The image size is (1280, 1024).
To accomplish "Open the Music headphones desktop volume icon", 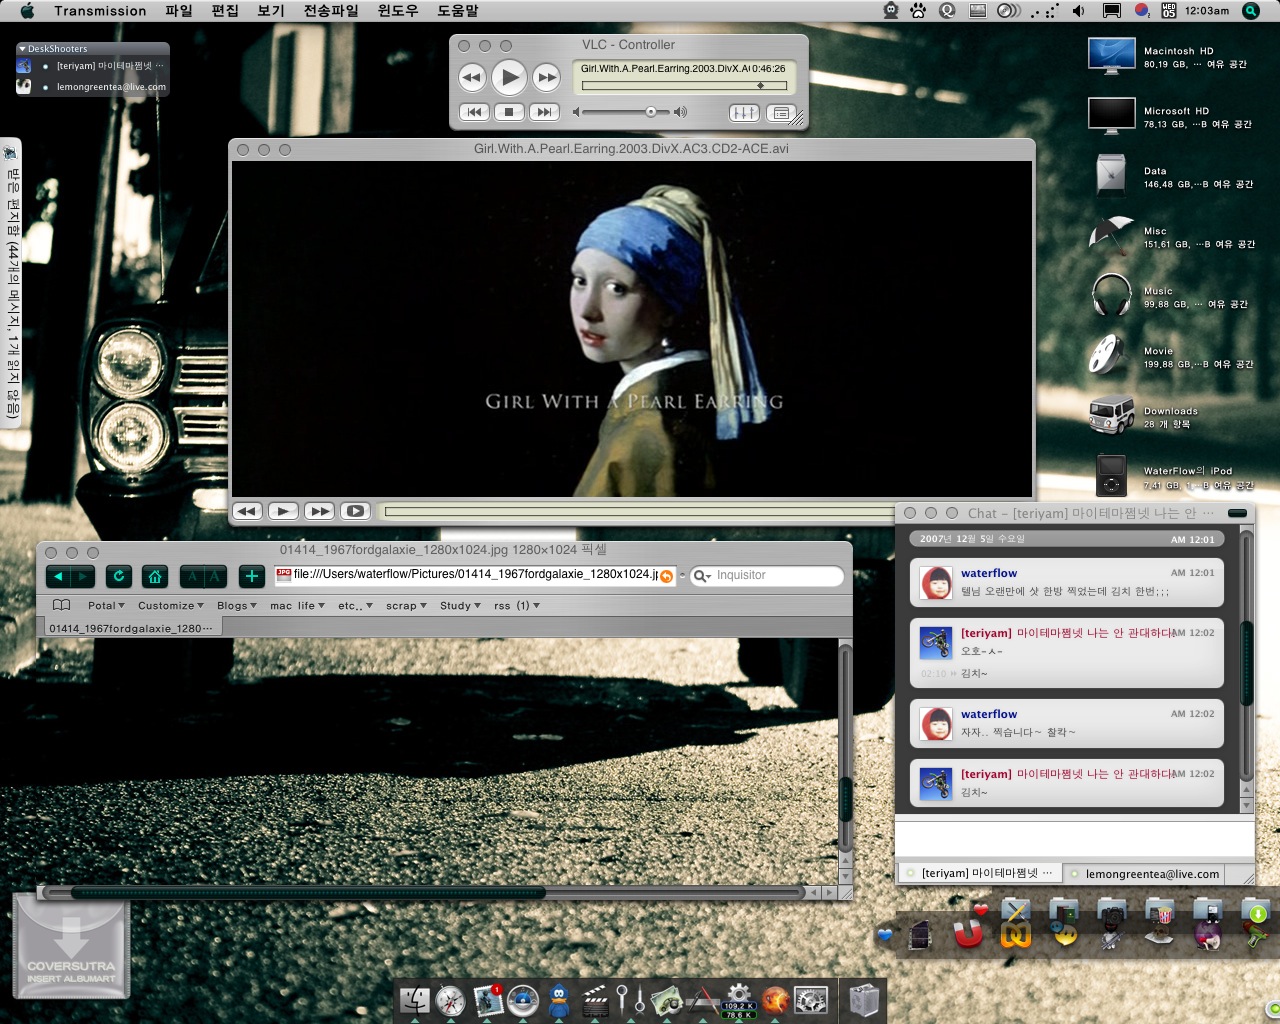I will pyautogui.click(x=1111, y=296).
